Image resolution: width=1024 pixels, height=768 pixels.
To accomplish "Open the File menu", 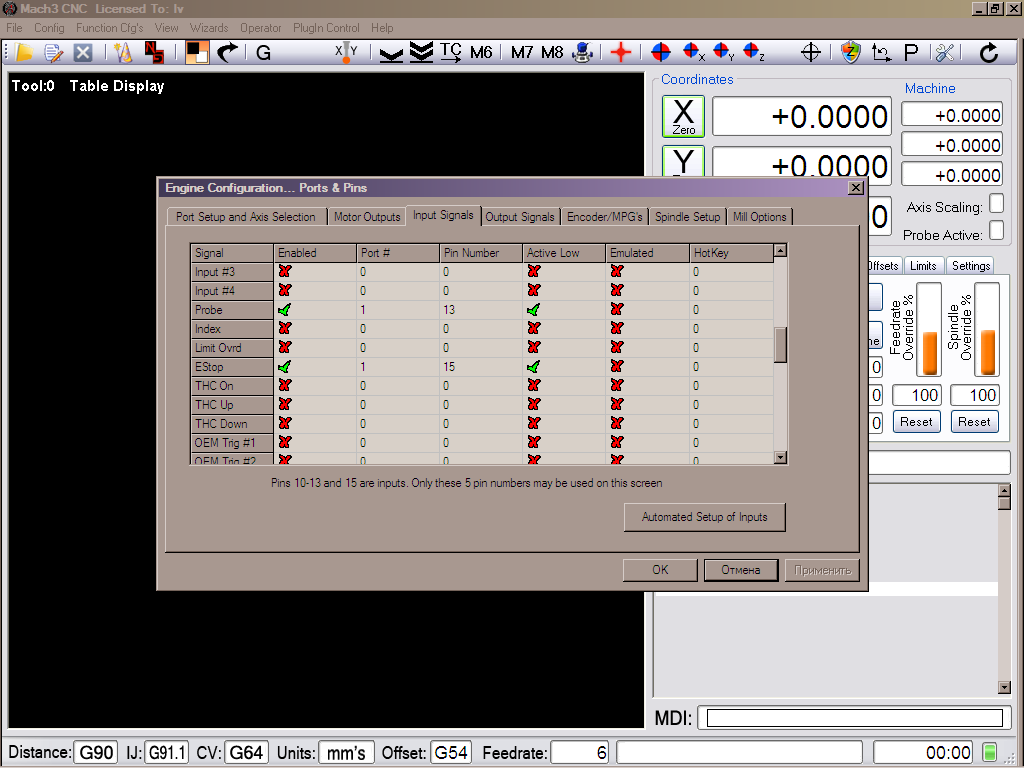I will point(14,28).
